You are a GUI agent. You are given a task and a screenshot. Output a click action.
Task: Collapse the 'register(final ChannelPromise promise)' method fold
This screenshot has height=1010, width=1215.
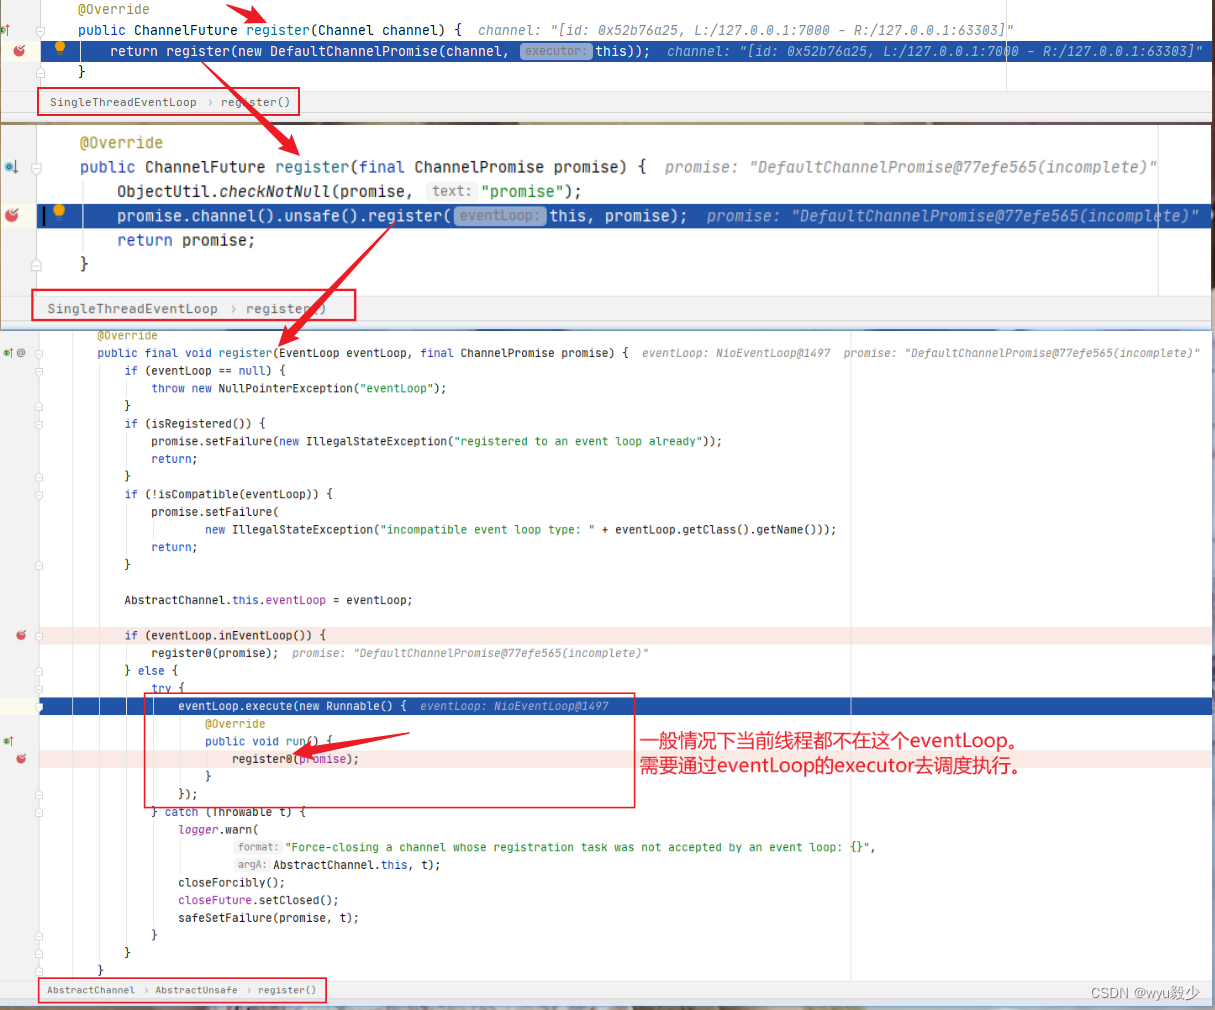coord(36,167)
